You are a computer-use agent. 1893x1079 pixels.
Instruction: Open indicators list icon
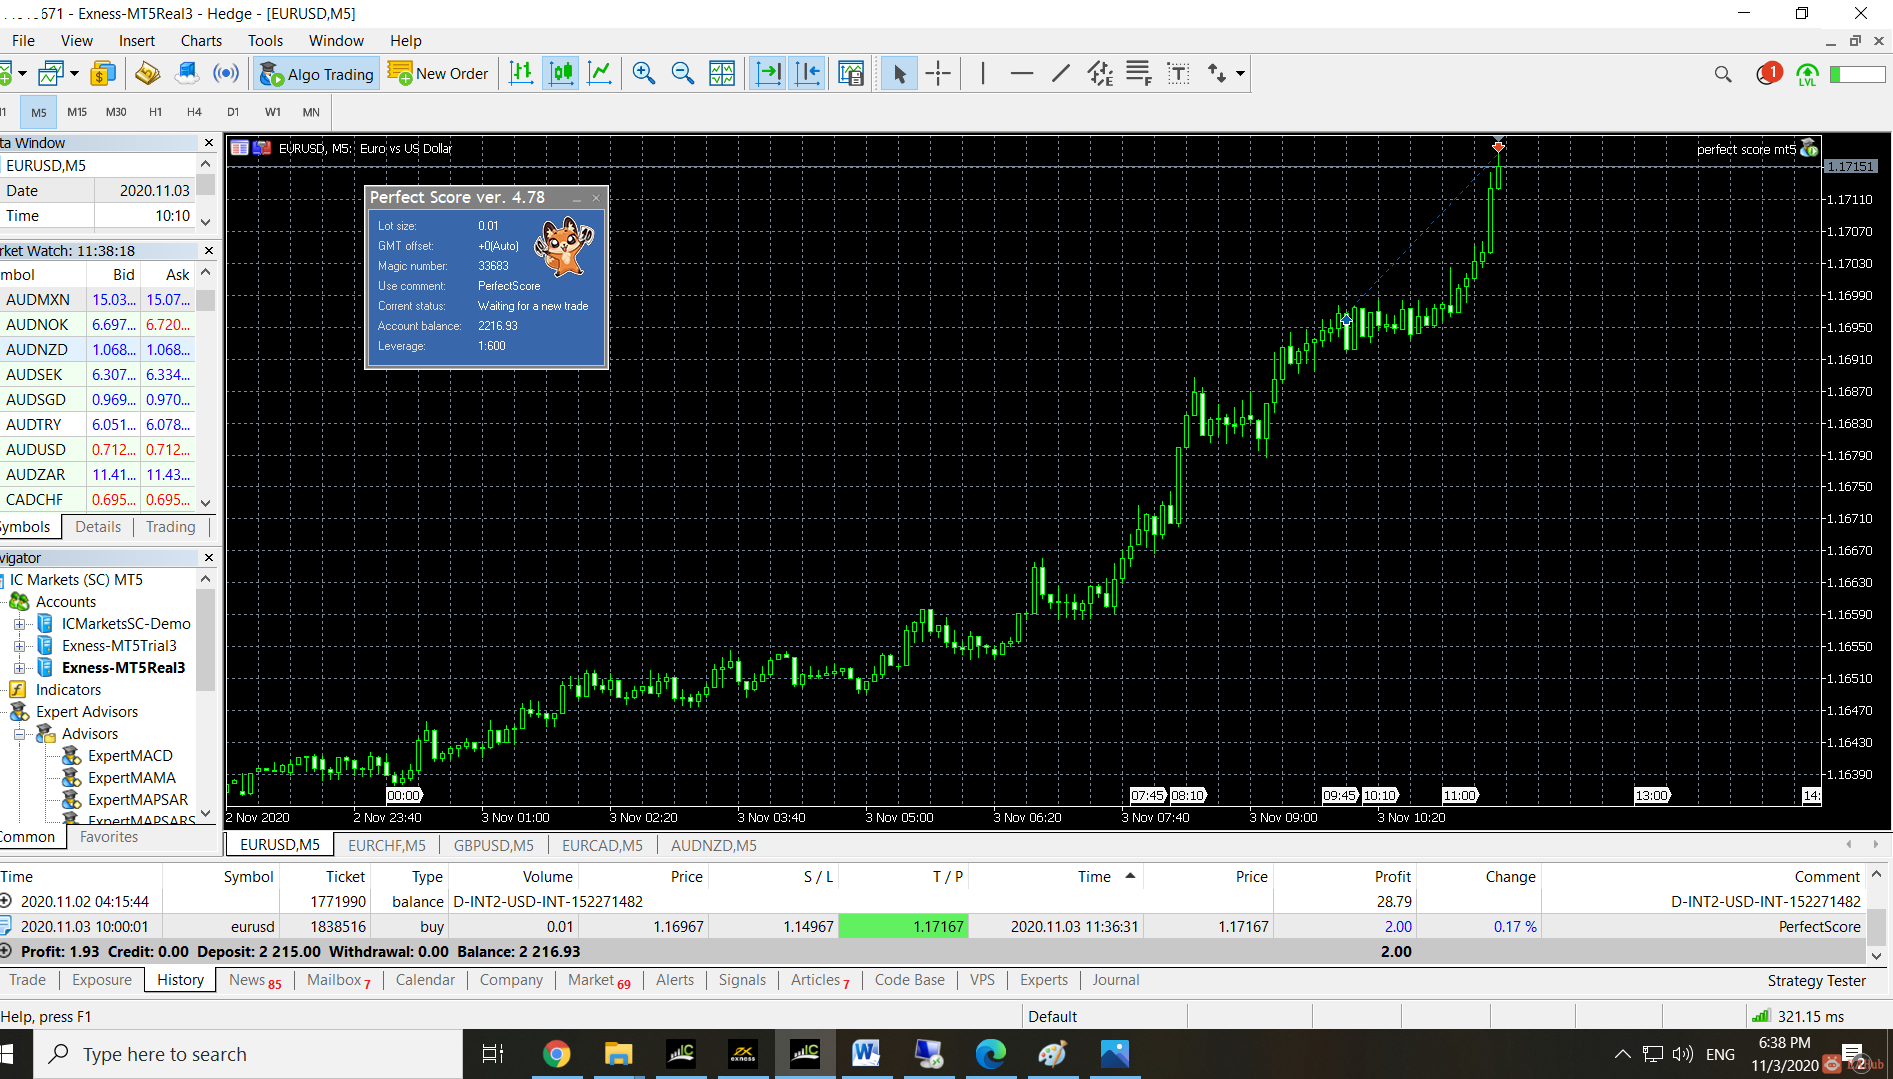pos(851,73)
